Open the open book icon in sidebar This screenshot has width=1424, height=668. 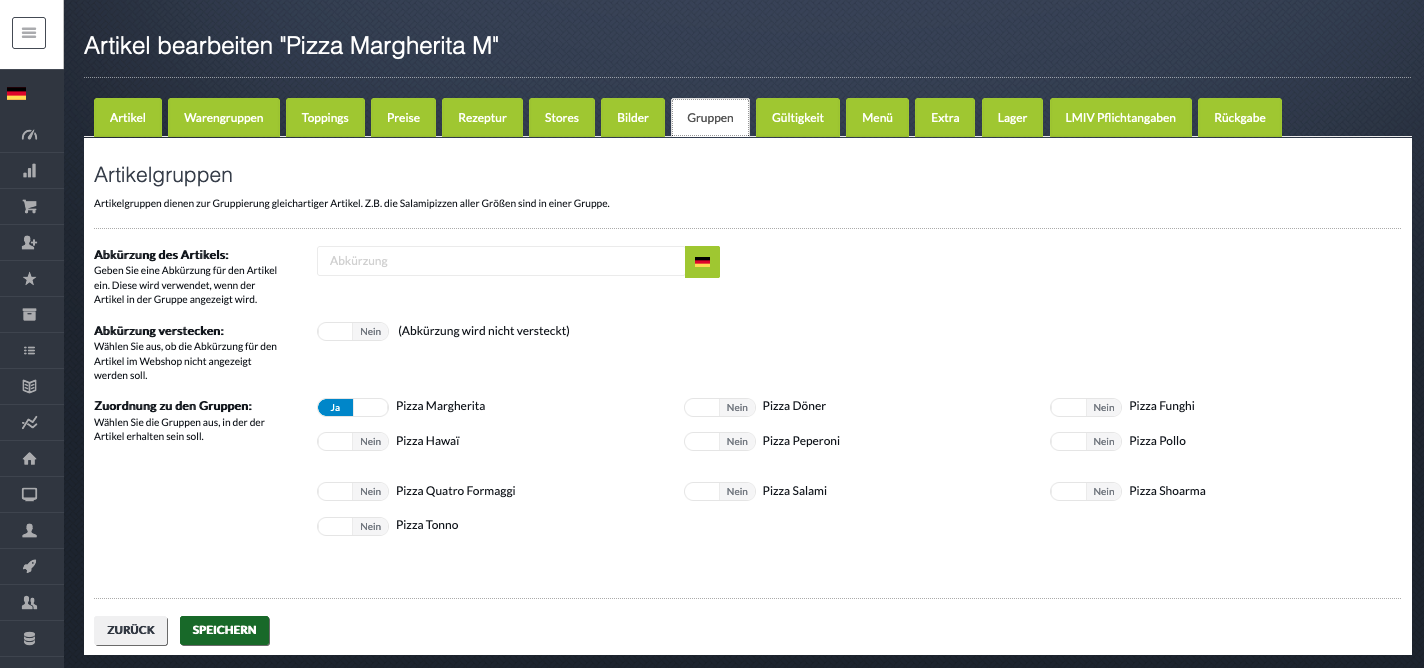coord(29,387)
